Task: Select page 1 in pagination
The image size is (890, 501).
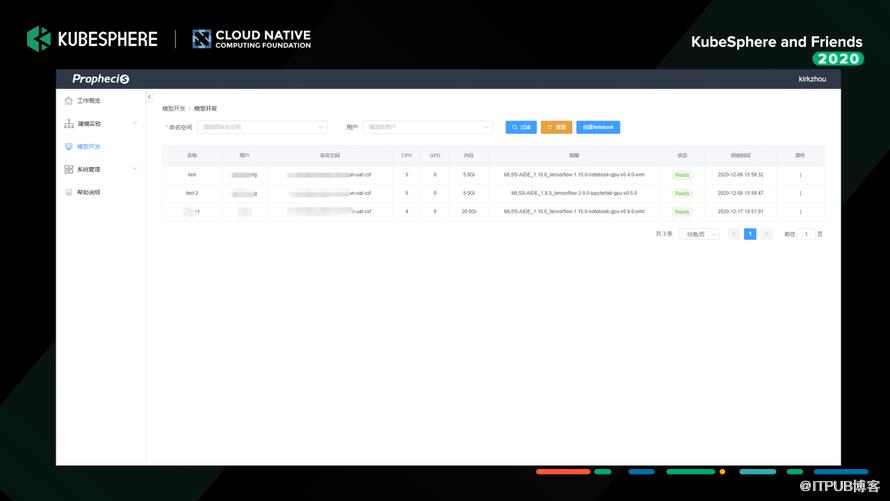Action: (750, 234)
